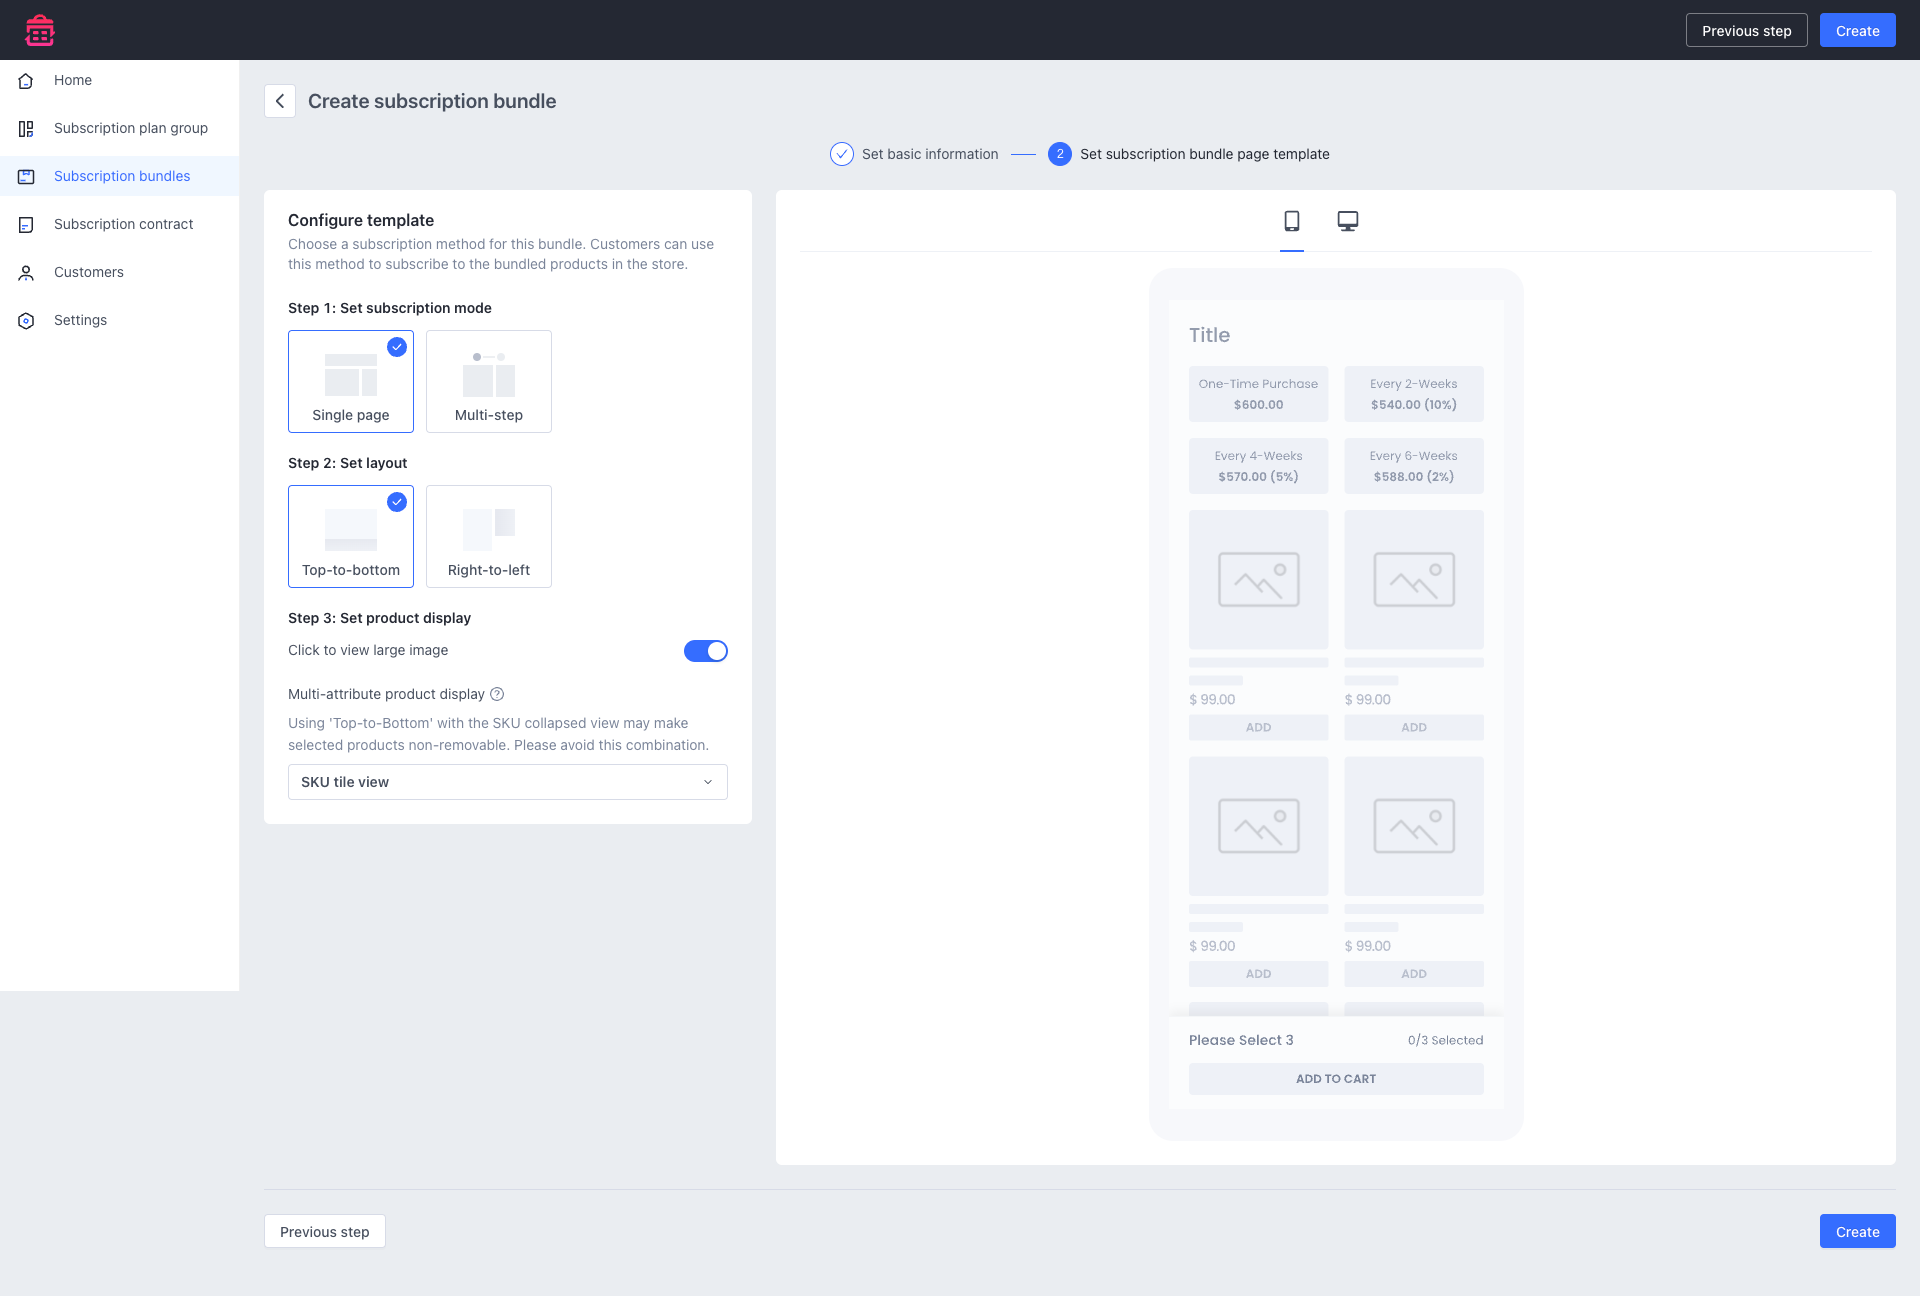The image size is (1920, 1297).
Task: Click the Customers person icon
Action: [x=26, y=273]
